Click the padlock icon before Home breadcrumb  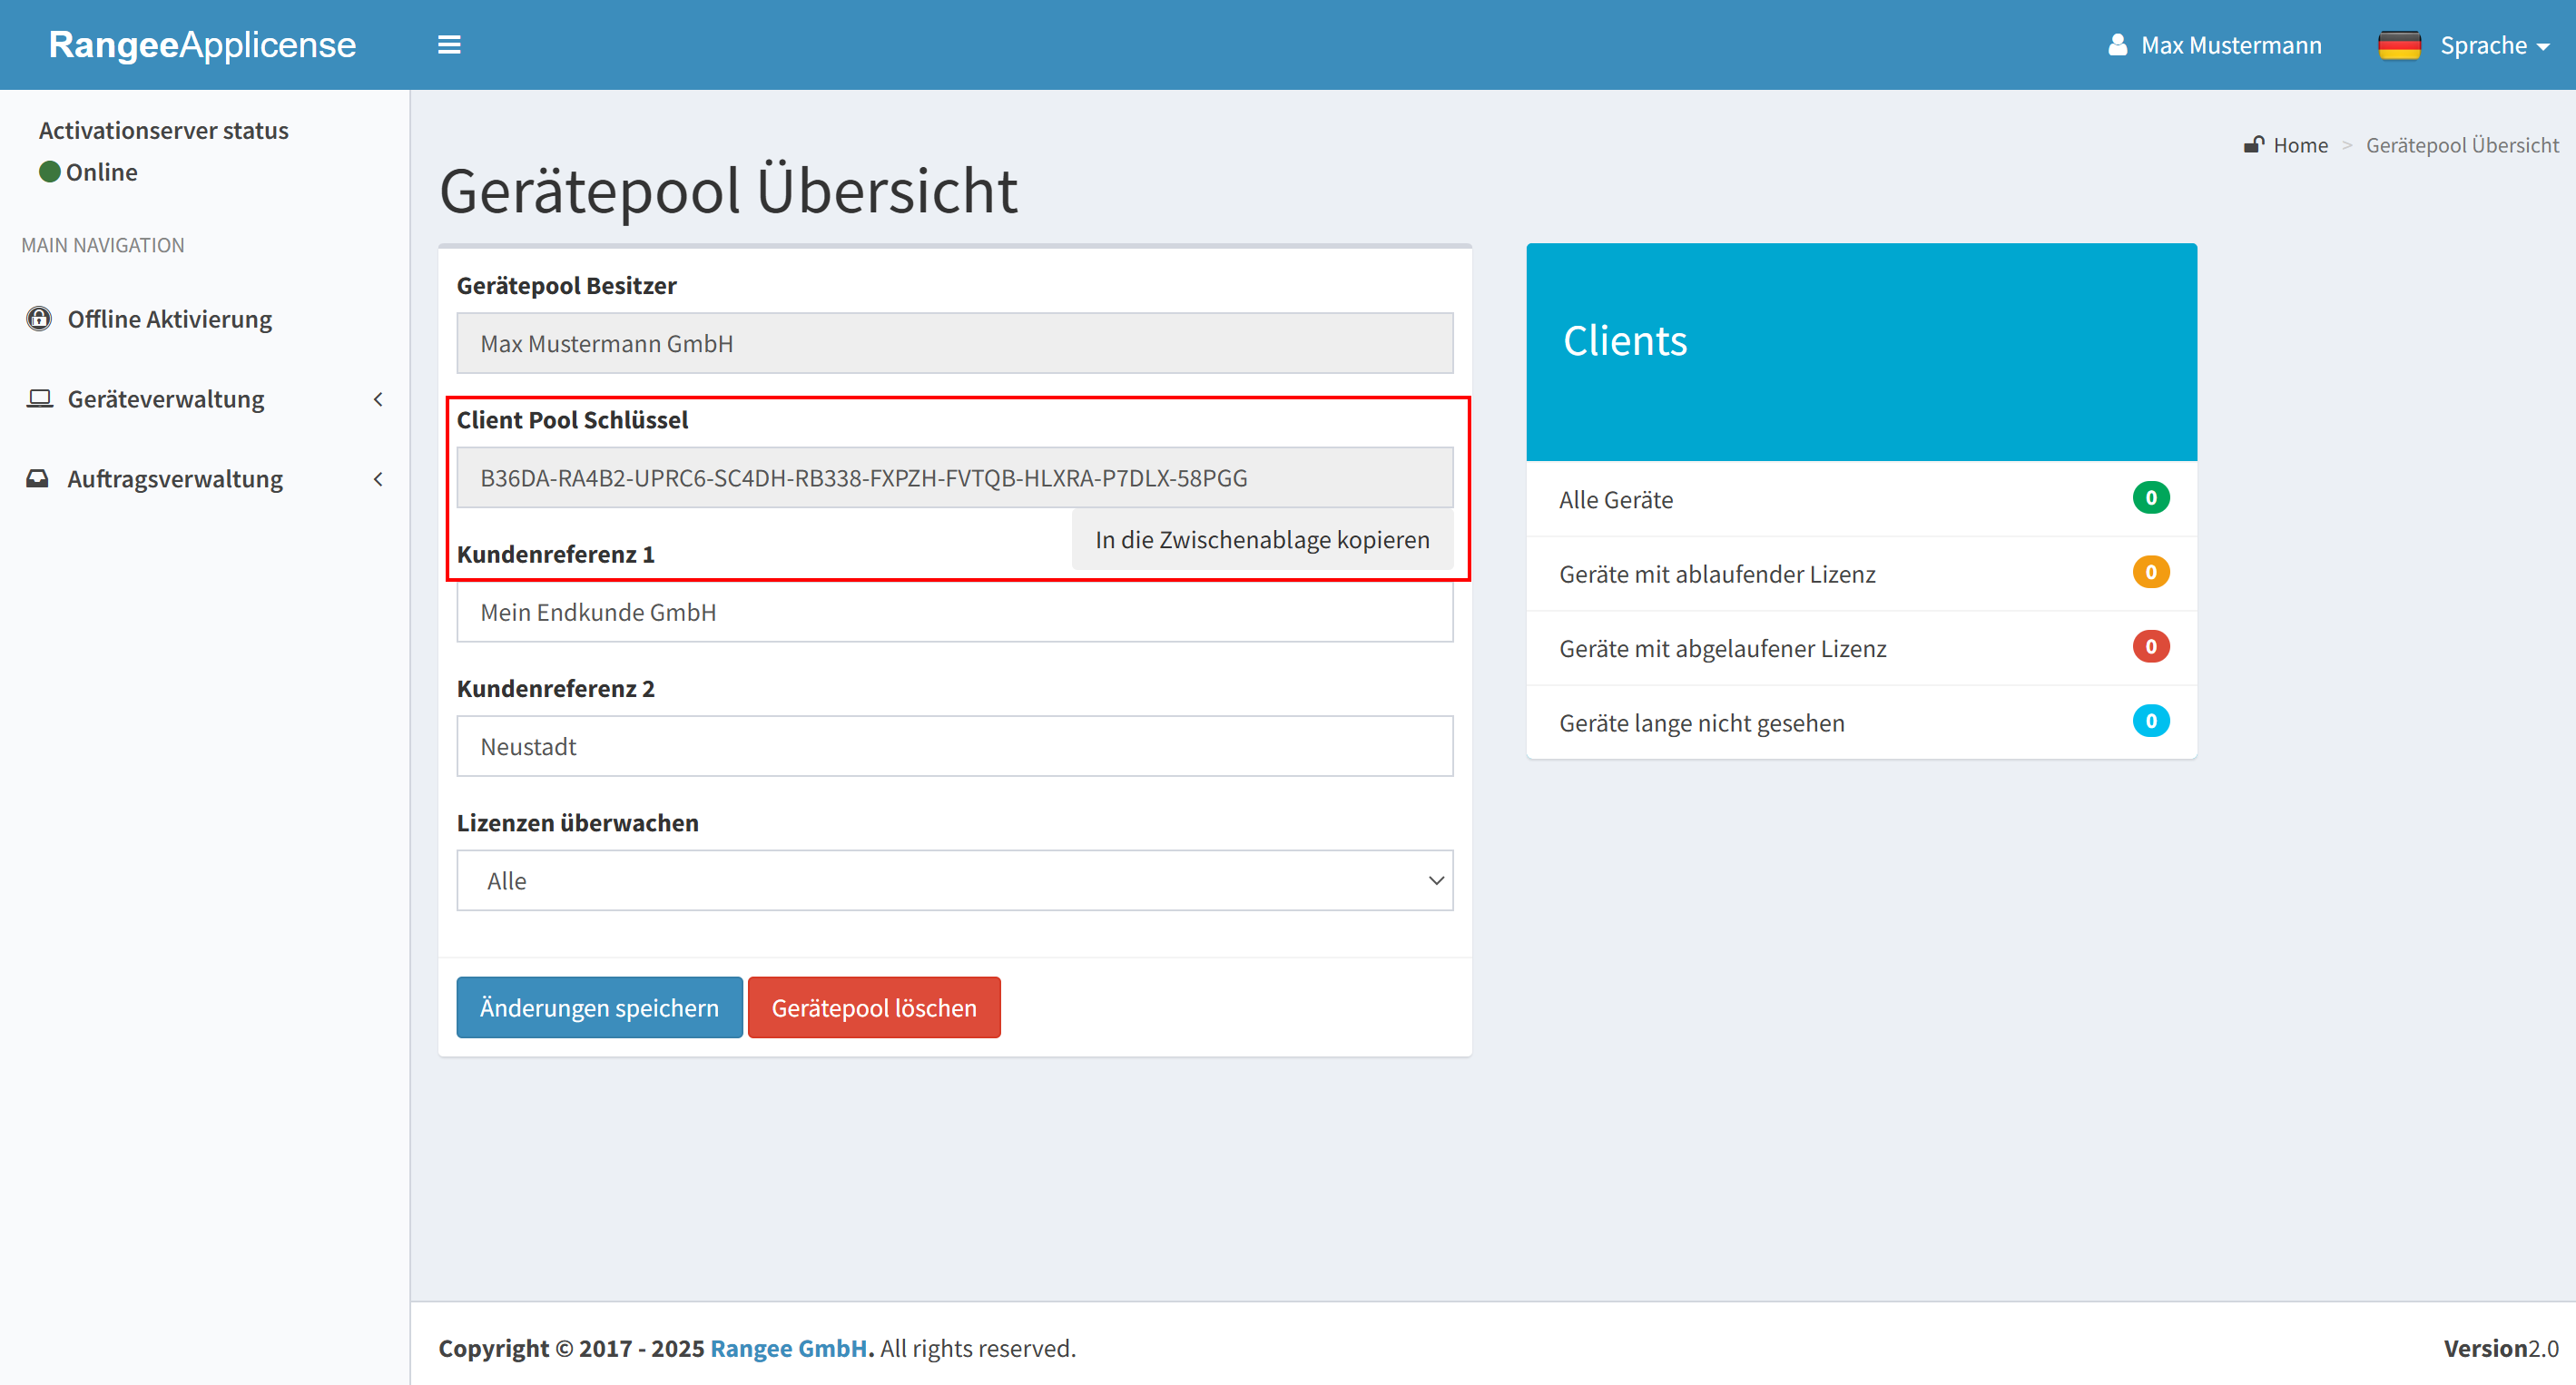[x=2253, y=144]
